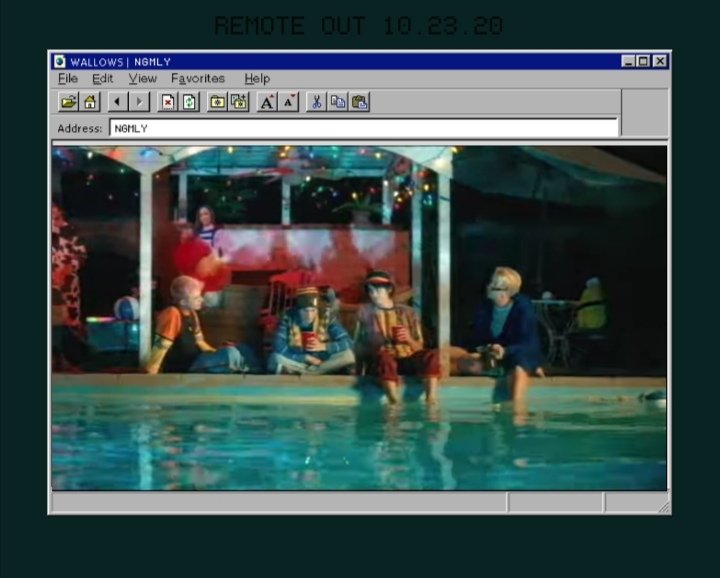
Task: Close the WALLOWS | NGMLY window
Action: click(660, 62)
